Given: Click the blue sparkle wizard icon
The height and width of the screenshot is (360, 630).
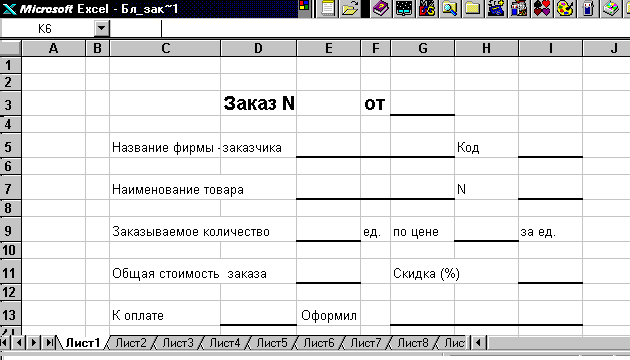Looking at the screenshot, I should (x=496, y=8).
